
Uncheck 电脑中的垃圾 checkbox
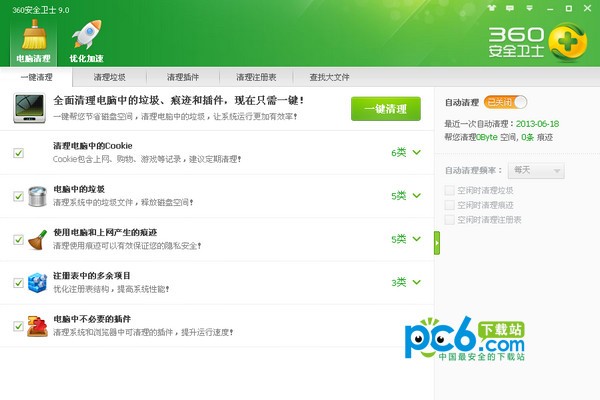(18, 196)
